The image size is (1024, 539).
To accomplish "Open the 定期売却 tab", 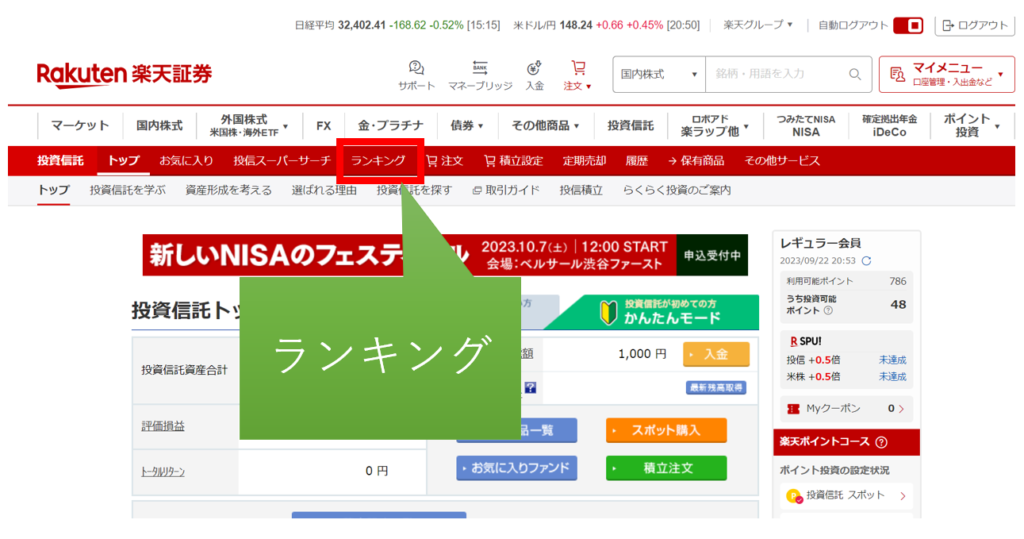I will (584, 161).
